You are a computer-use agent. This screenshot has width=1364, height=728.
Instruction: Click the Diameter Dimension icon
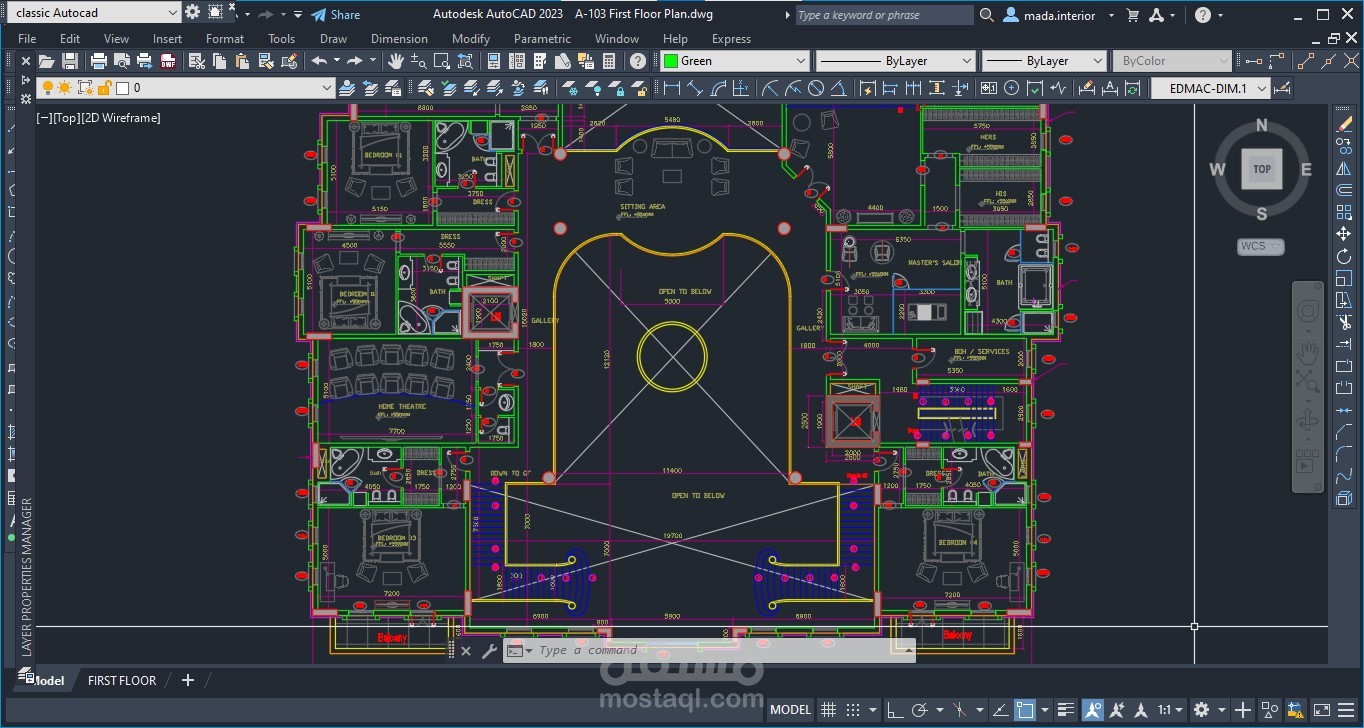[x=816, y=88]
